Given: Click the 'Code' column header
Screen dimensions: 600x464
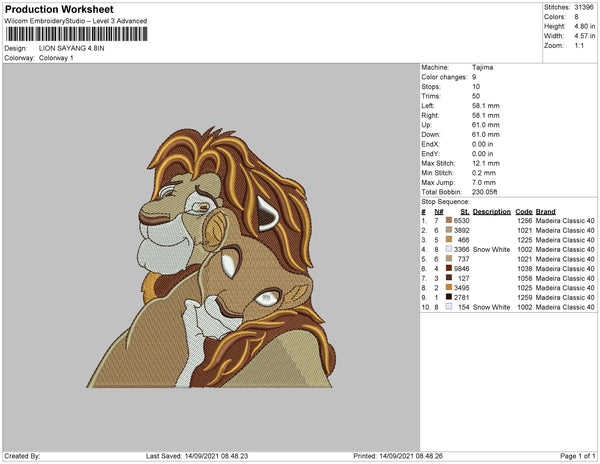Looking at the screenshot, I should 524,212.
